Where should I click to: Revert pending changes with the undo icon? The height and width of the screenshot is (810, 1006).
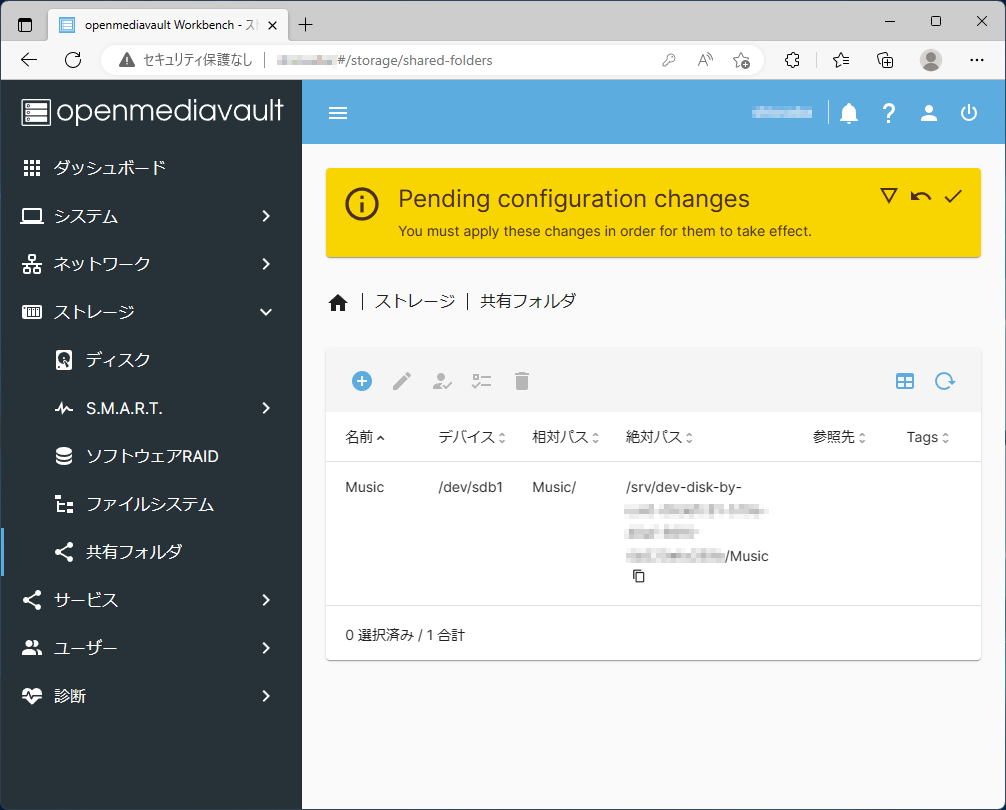click(920, 196)
